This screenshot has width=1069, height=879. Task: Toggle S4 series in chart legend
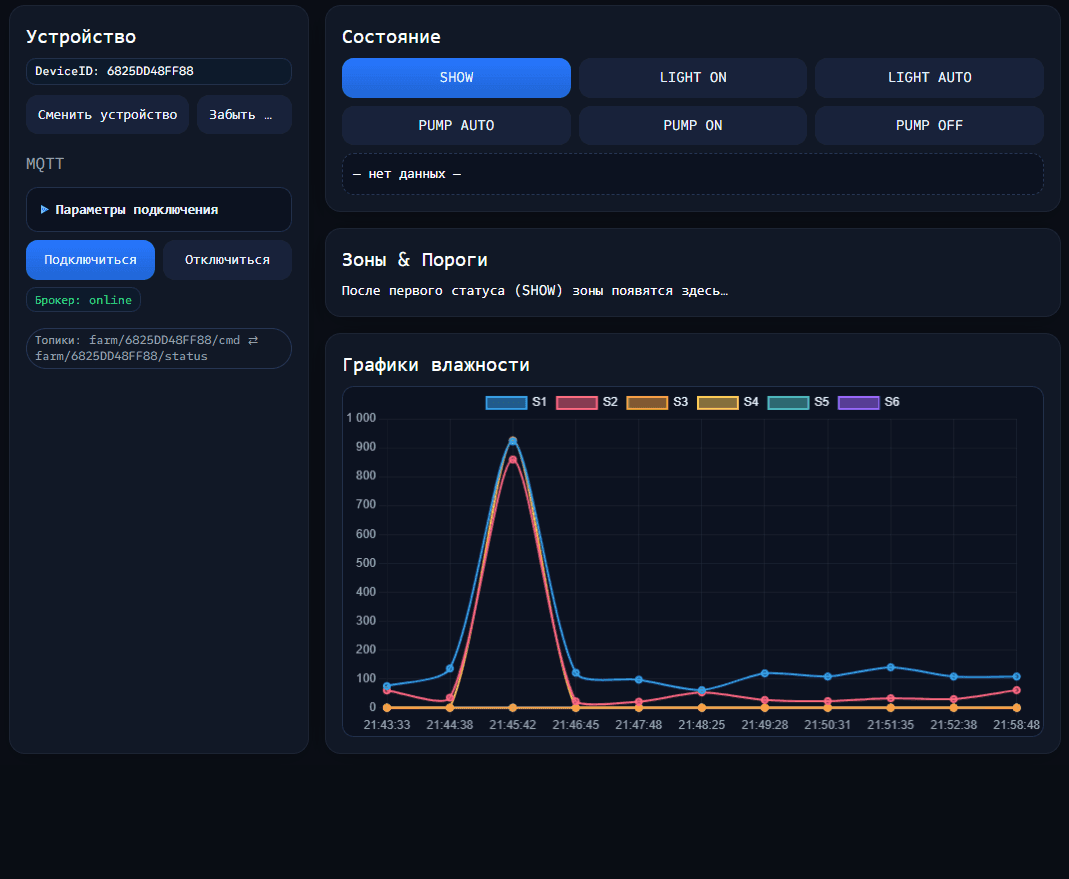(x=717, y=402)
